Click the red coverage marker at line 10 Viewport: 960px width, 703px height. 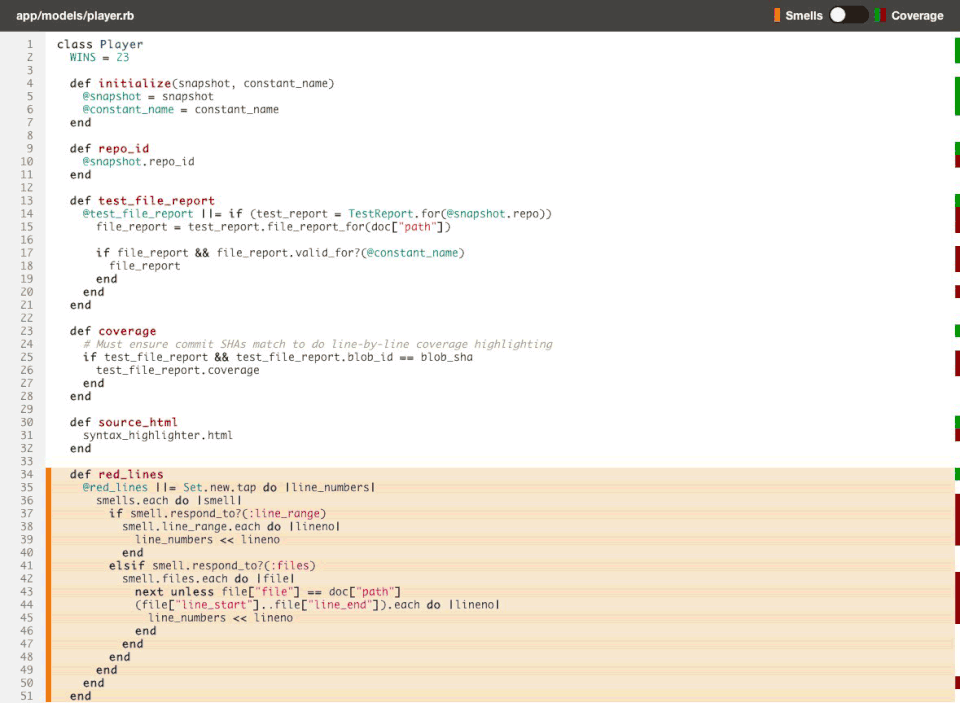click(957, 161)
